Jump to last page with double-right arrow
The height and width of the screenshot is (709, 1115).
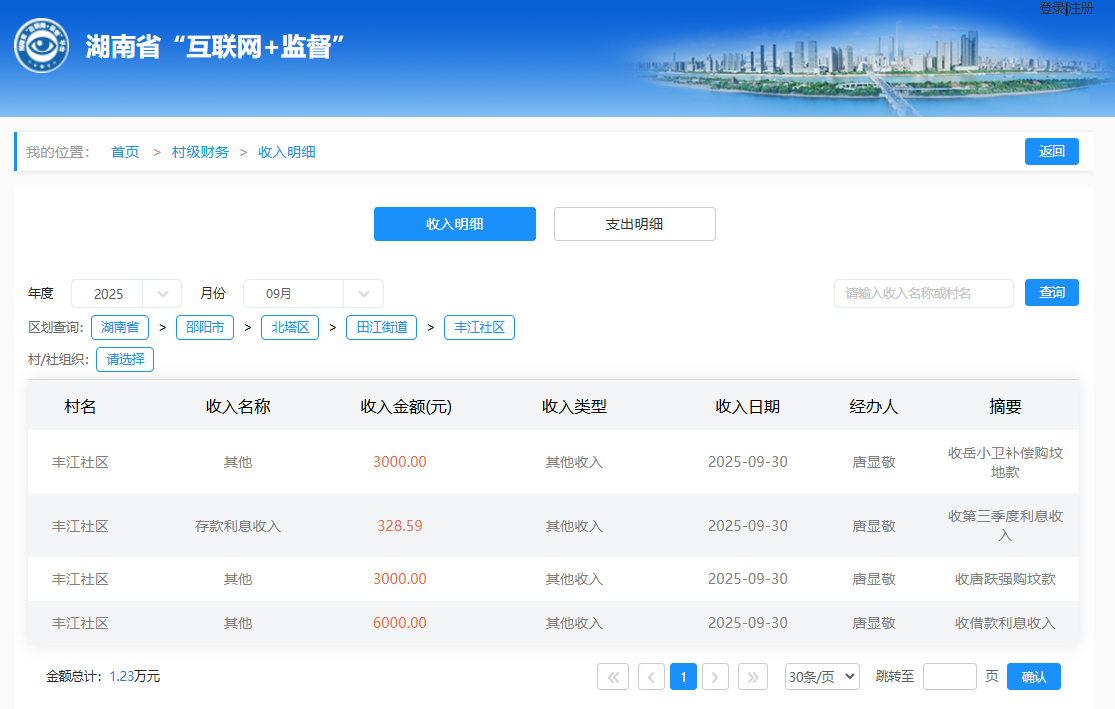[x=753, y=677]
